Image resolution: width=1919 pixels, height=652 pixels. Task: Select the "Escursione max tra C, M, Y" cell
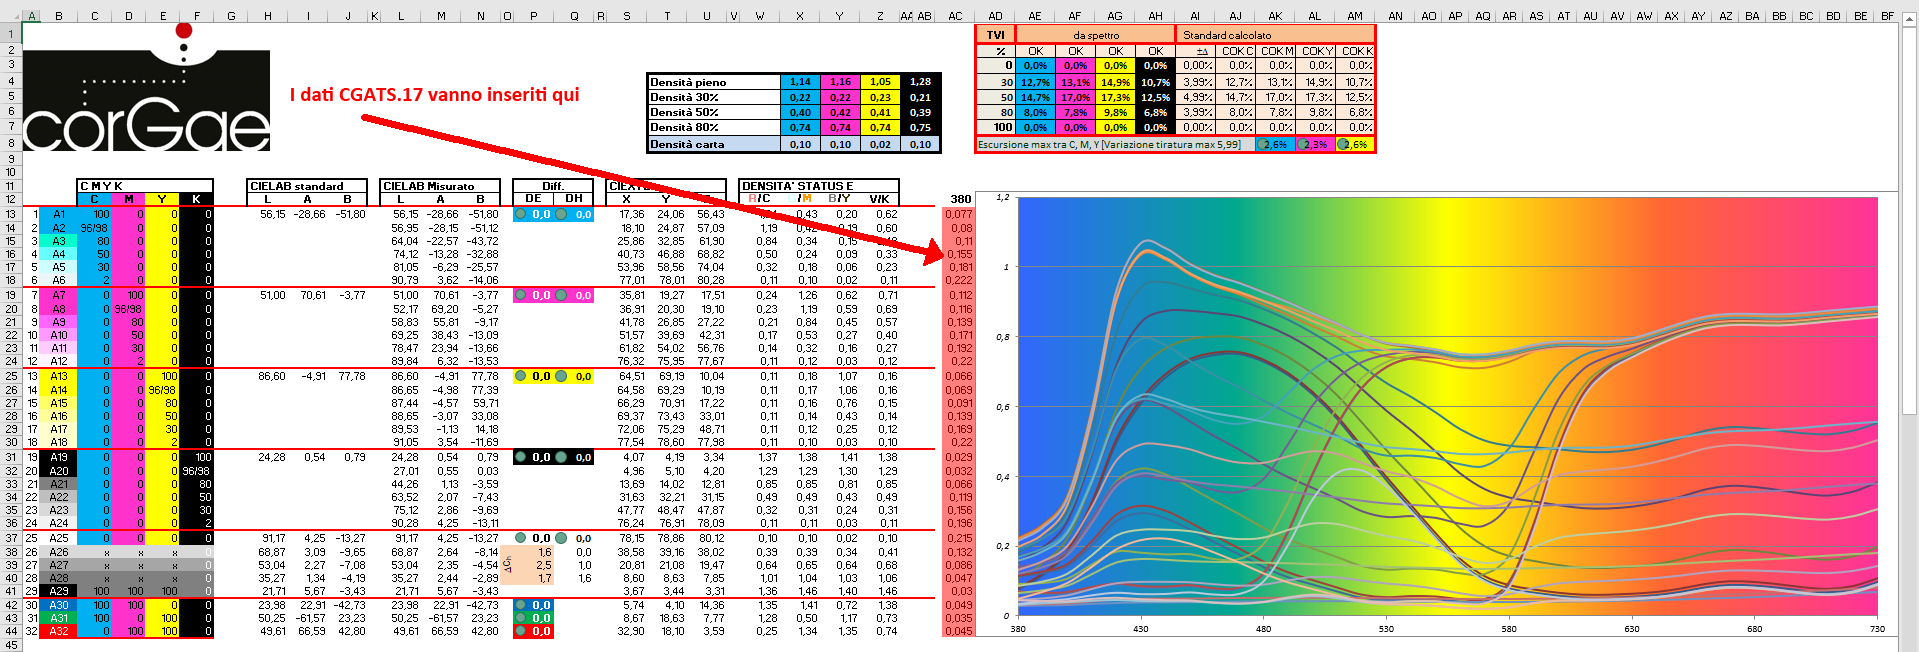1114,145
